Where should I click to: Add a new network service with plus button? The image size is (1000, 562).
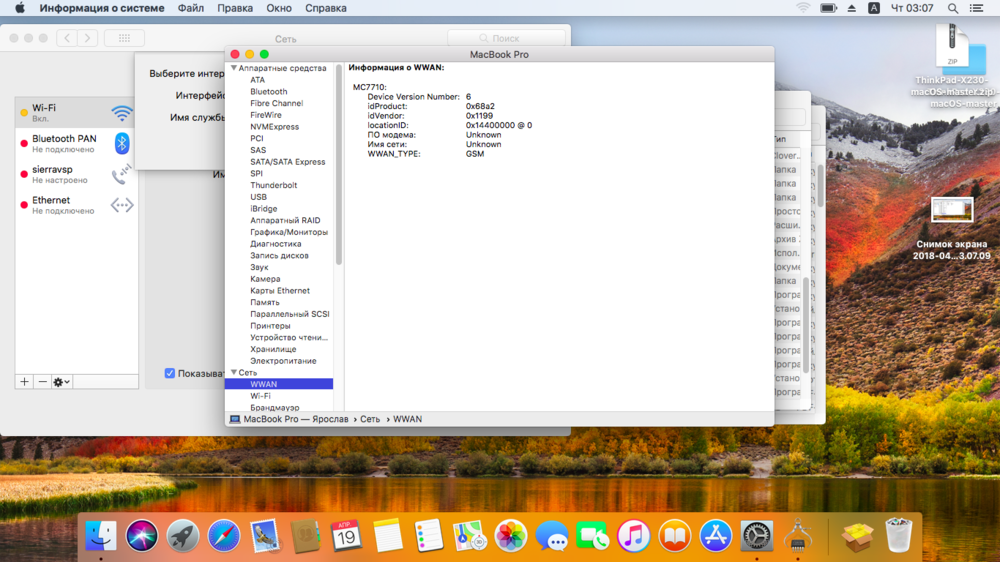tap(25, 382)
